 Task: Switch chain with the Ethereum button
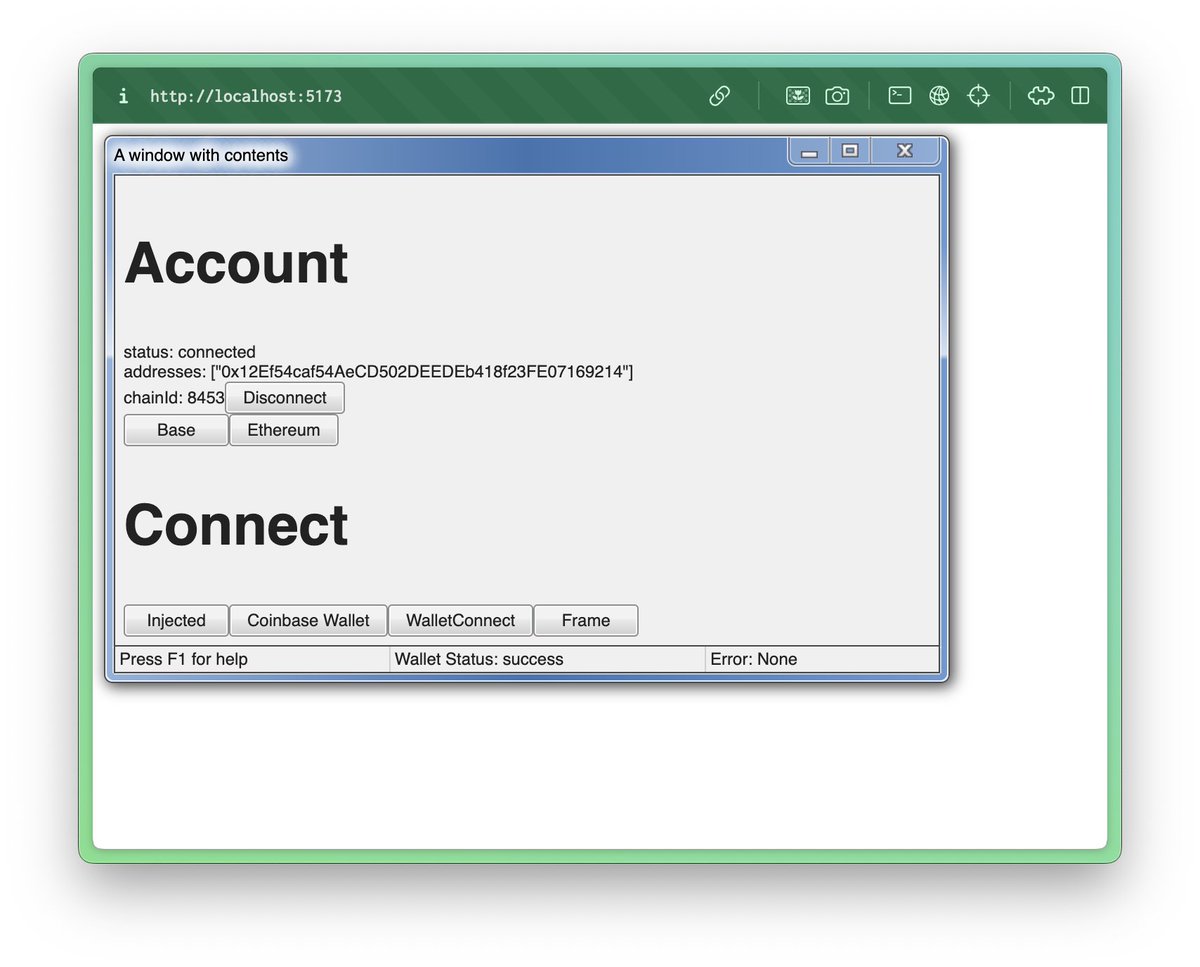(x=284, y=430)
